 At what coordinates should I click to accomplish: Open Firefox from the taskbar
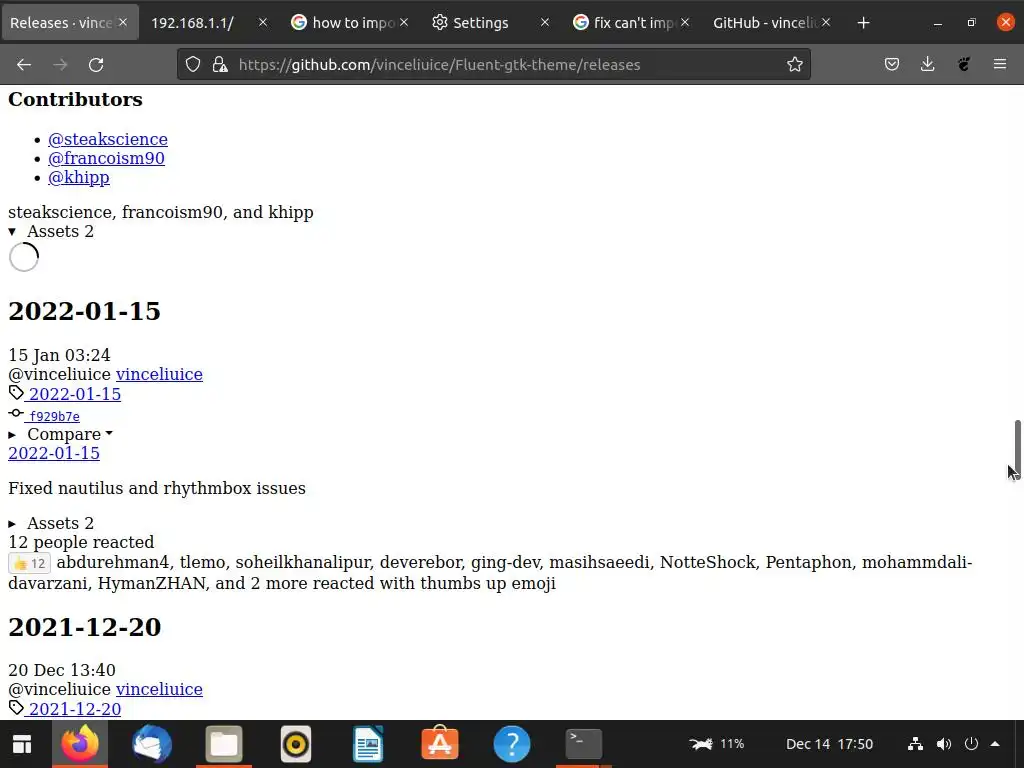[x=80, y=744]
